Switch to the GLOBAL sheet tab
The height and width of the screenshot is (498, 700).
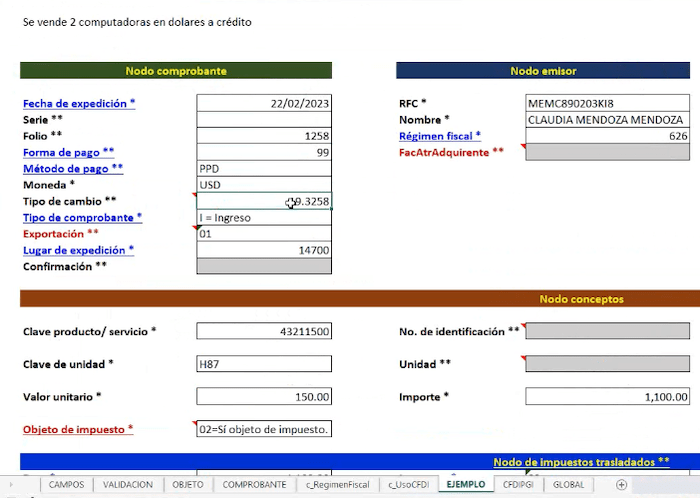click(x=568, y=485)
